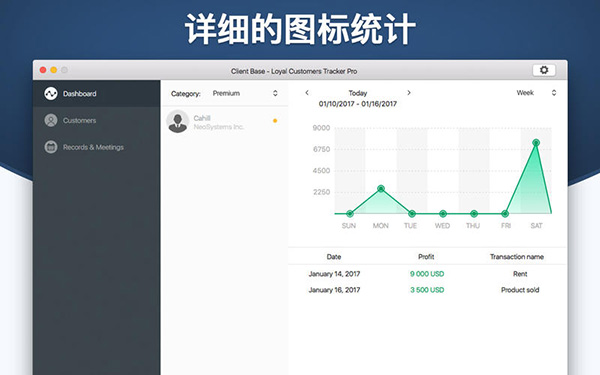Click the SUN day label
Screen dimensions: 600x375
349,226
